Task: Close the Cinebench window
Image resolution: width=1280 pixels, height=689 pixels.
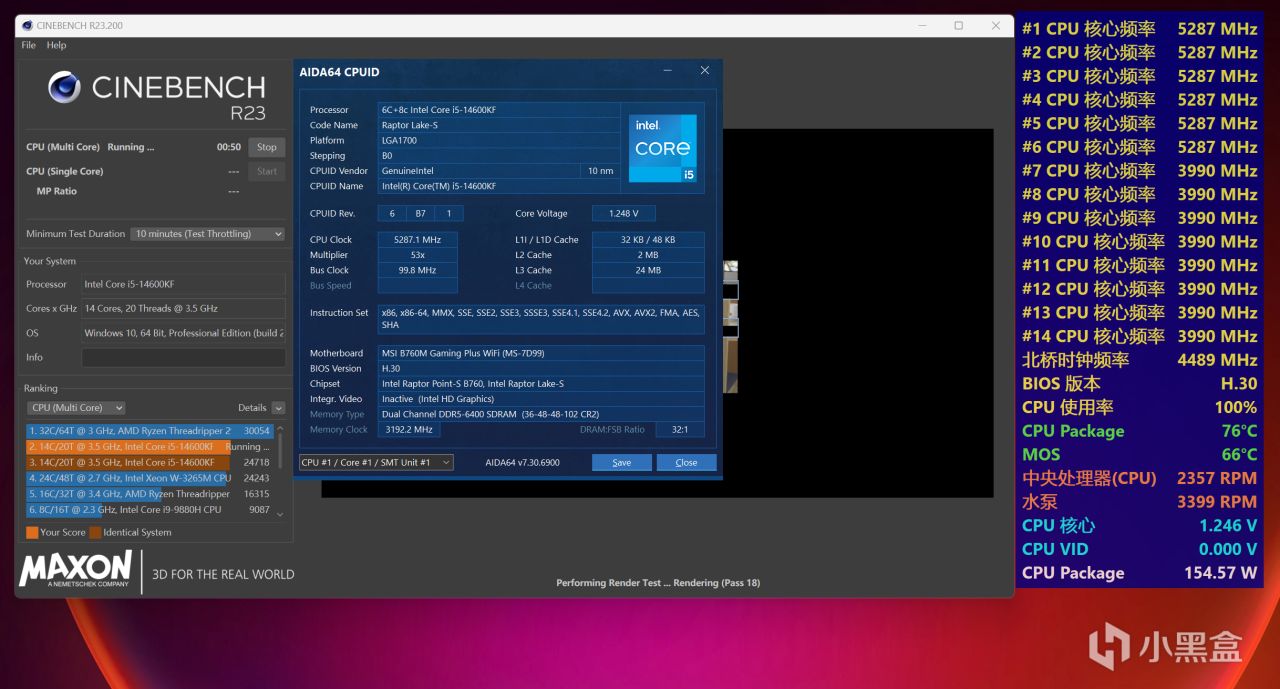Action: [996, 25]
